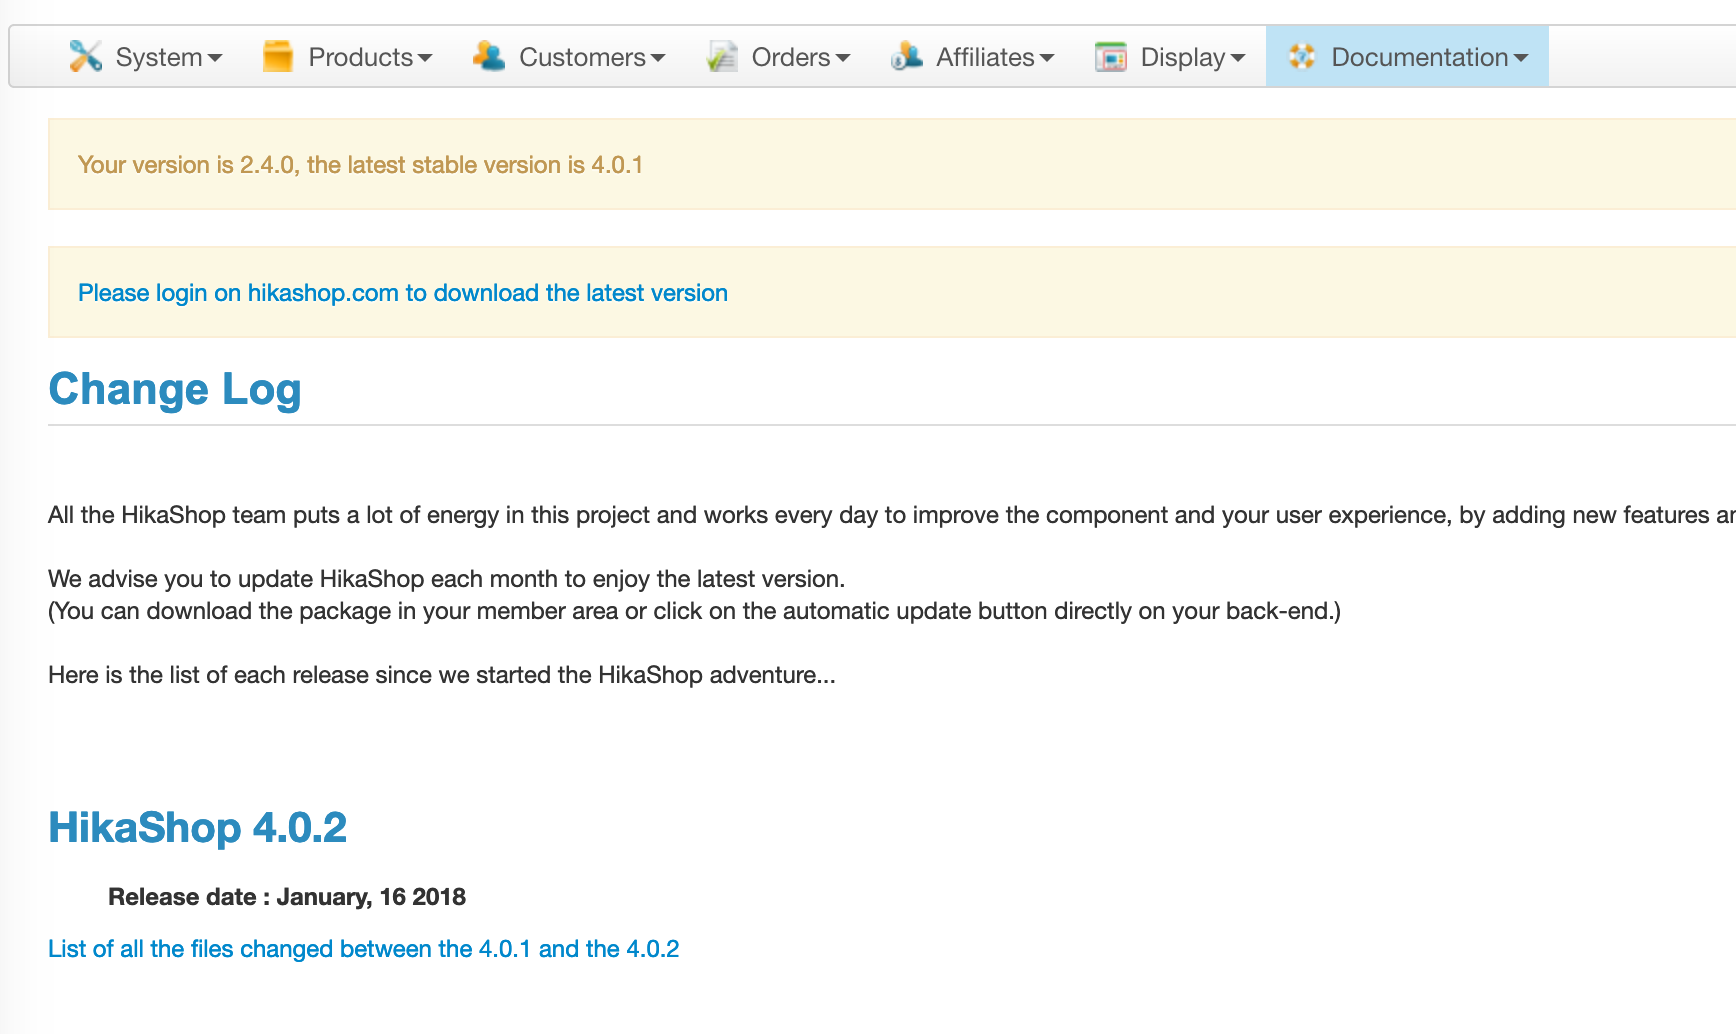Expand the Customers dropdown arrow

(658, 58)
